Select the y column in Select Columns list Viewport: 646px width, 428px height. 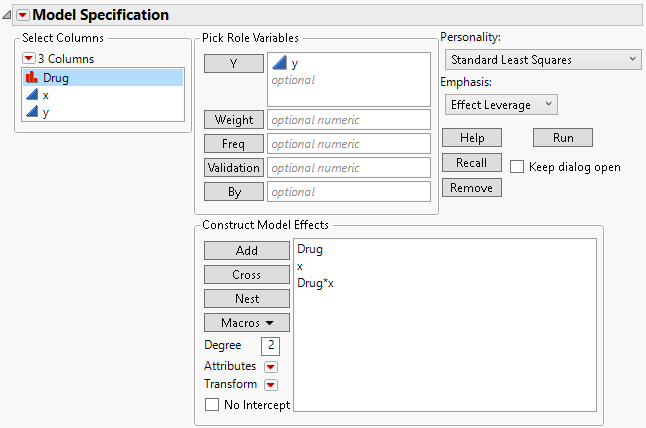click(46, 112)
